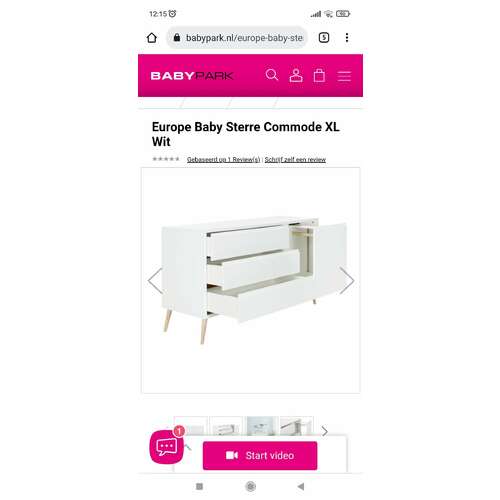Tap the browser home icon

pyautogui.click(x=152, y=38)
